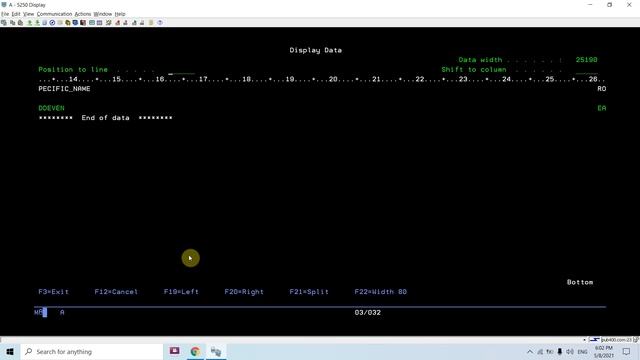This screenshot has width=640, height=360.
Task: Click the Copy toolbar icon
Action: click(x=13, y=22)
